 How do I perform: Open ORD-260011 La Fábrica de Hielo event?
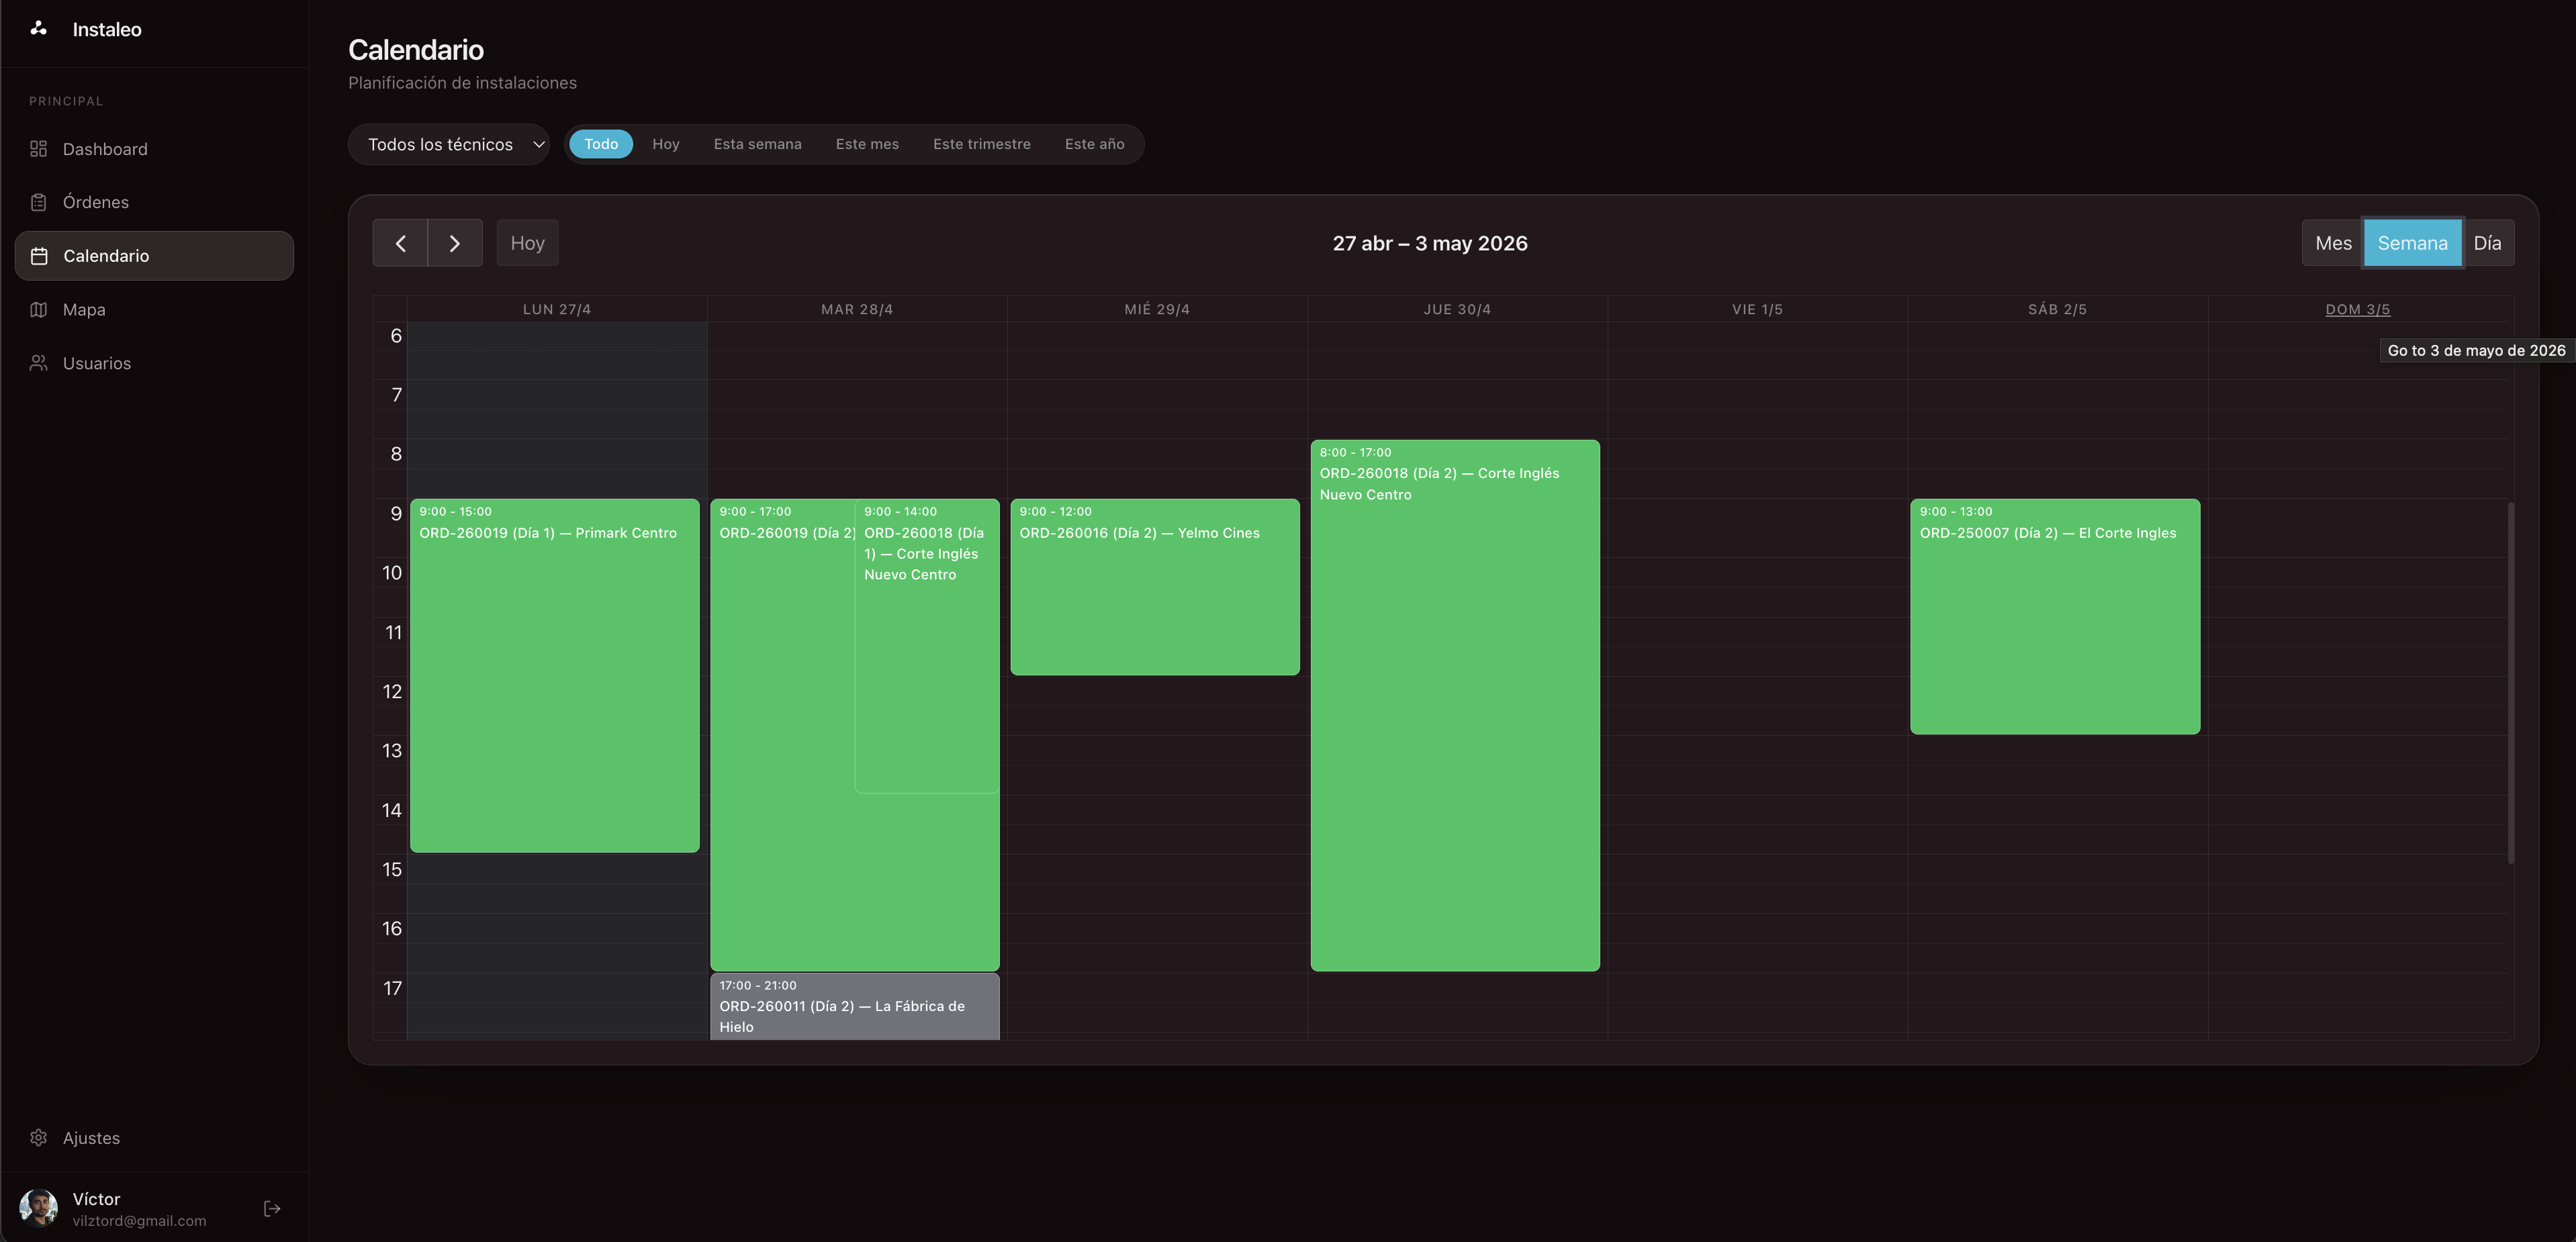(x=855, y=1007)
